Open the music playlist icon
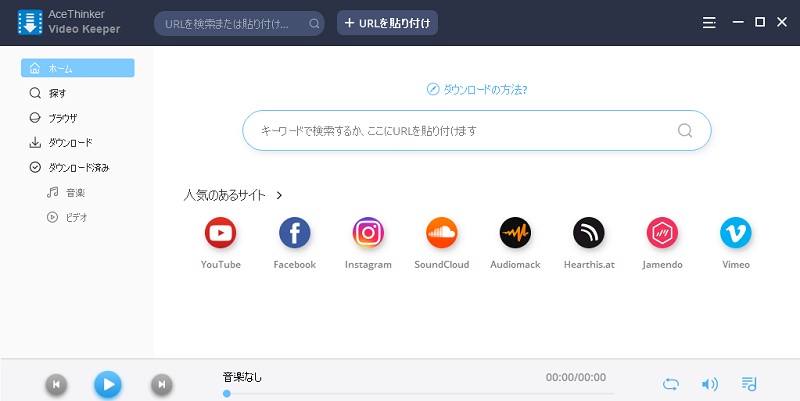The width and height of the screenshot is (800, 401). coord(749,384)
